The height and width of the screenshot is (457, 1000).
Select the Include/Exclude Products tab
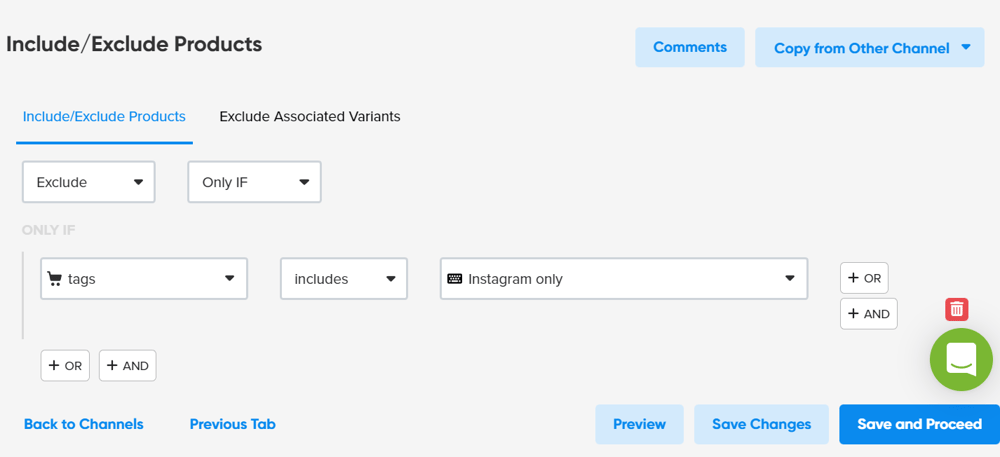104,116
